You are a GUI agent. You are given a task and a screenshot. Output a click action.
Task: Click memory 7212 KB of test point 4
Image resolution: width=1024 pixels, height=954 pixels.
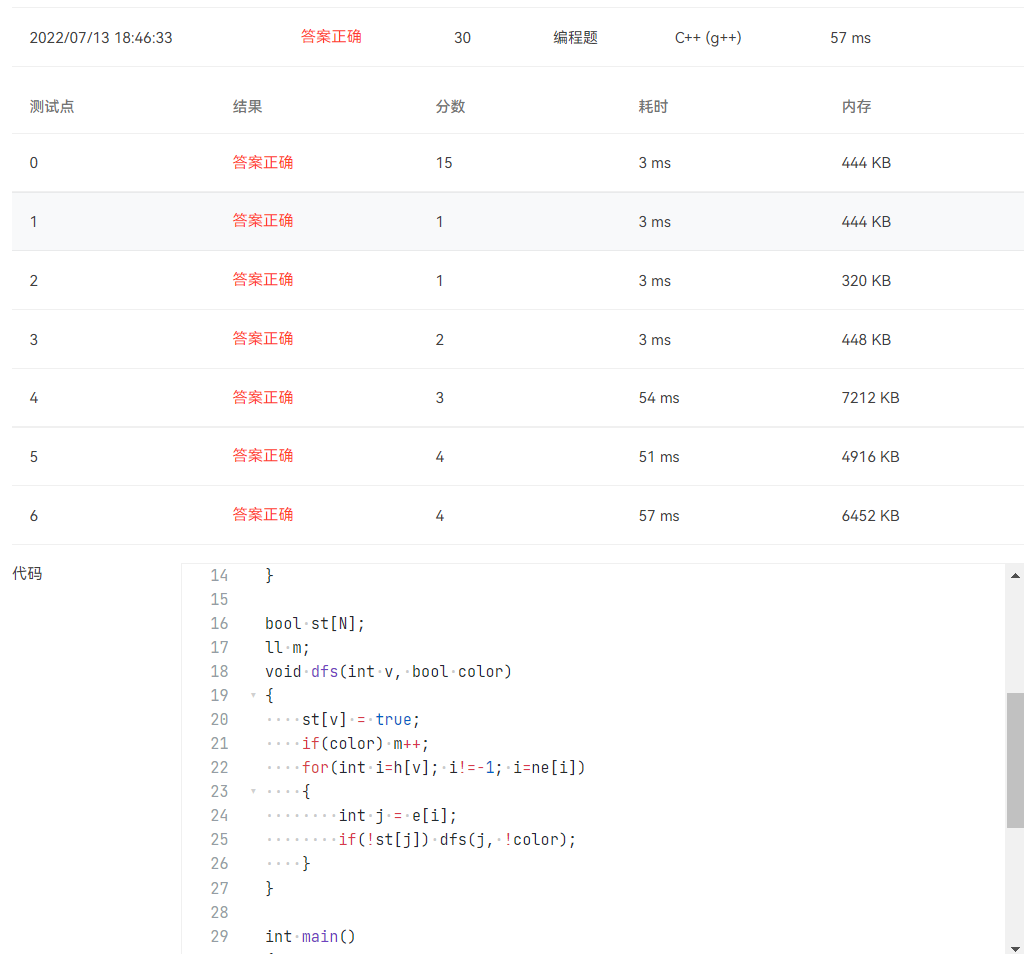coord(871,398)
